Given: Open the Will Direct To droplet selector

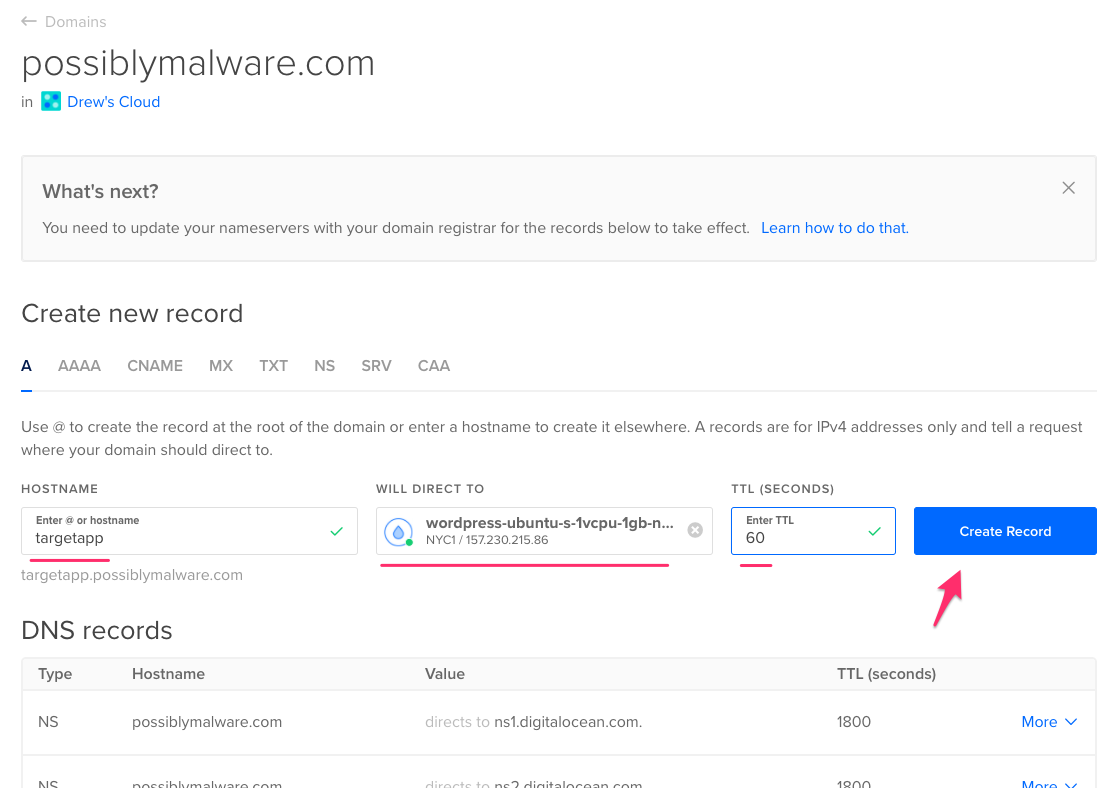Looking at the screenshot, I should (x=544, y=531).
